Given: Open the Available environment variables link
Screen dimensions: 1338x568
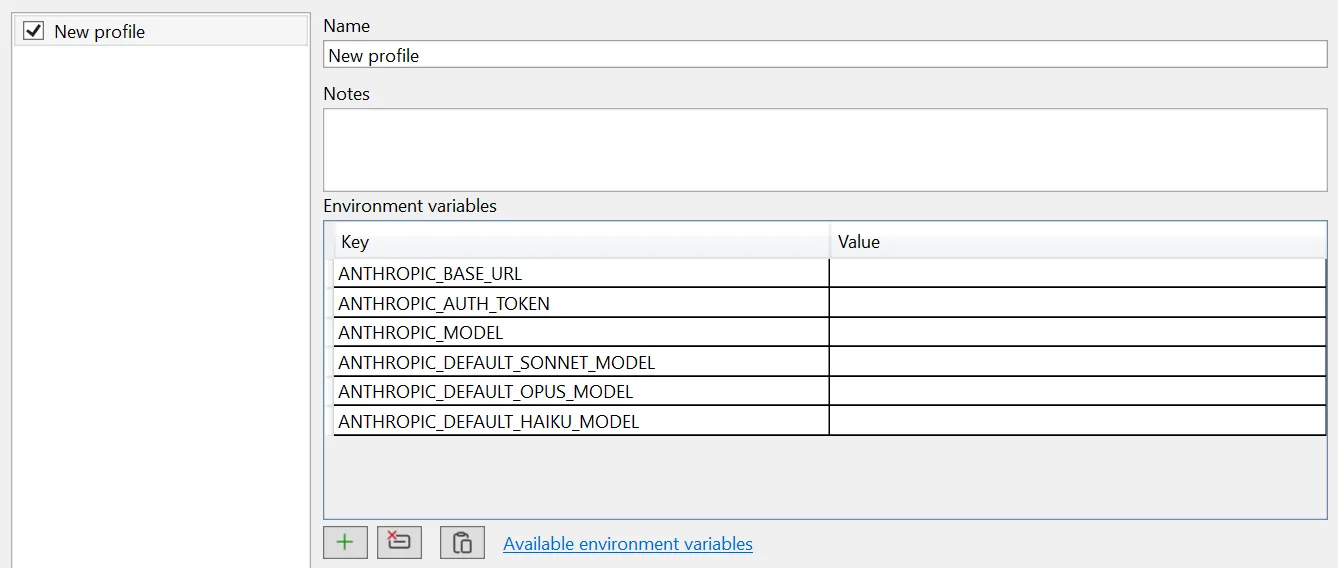Looking at the screenshot, I should coord(628,544).
